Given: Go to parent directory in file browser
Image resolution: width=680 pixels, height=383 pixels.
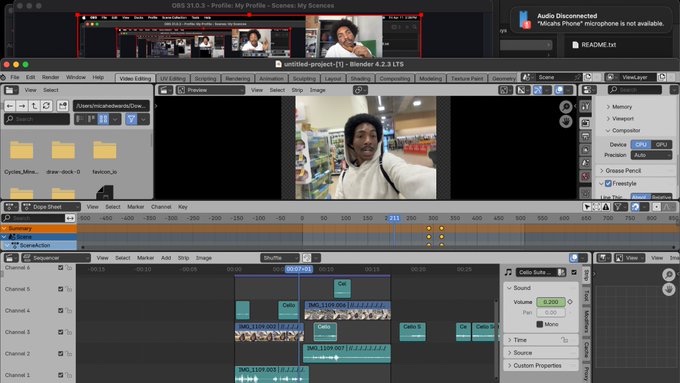Looking at the screenshot, I should [34, 105].
